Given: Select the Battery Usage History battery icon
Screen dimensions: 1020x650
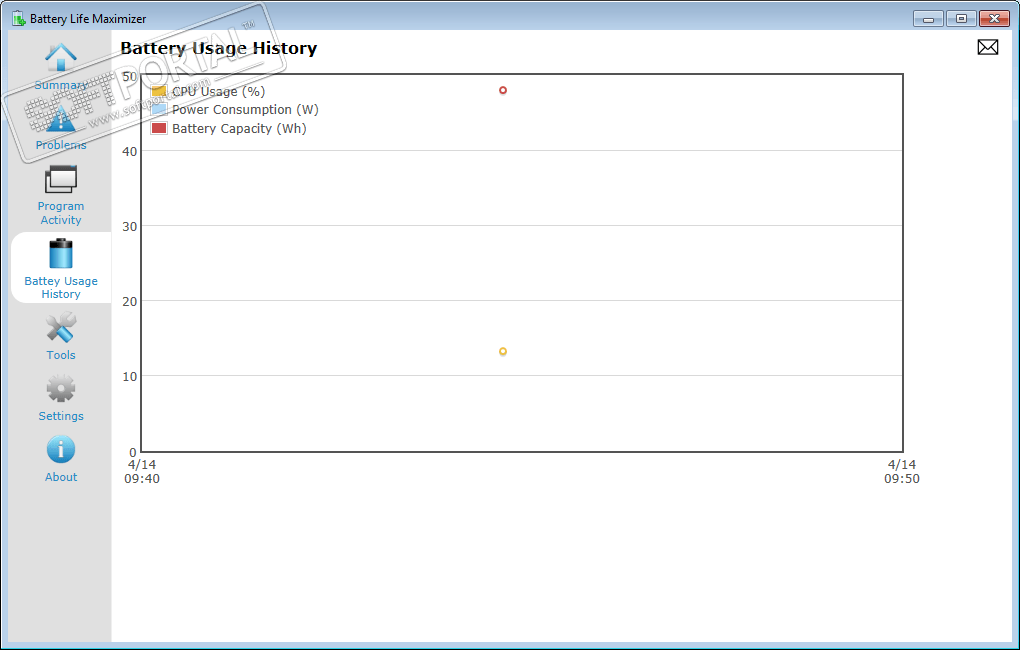Looking at the screenshot, I should tap(60, 254).
